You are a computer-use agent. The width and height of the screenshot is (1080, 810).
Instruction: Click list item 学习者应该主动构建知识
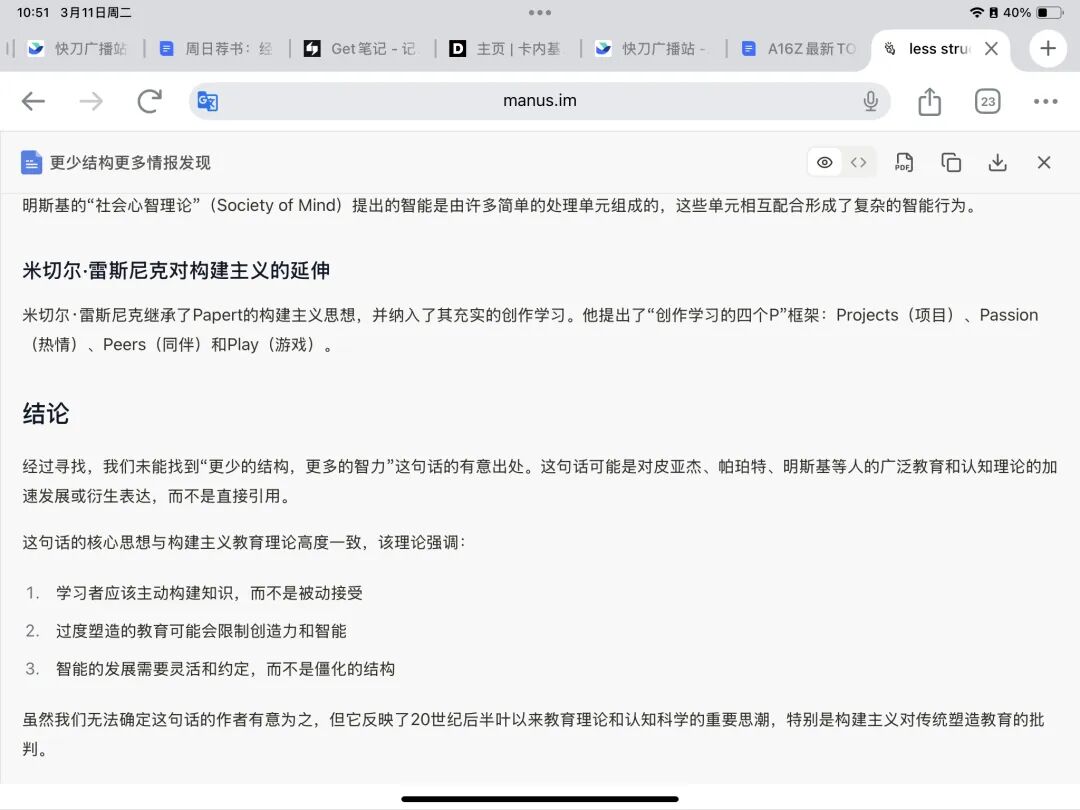[209, 593]
